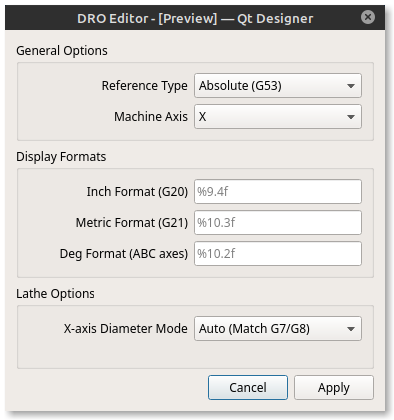
Task: Click the Reference Type label
Action: pyautogui.click(x=145, y=86)
